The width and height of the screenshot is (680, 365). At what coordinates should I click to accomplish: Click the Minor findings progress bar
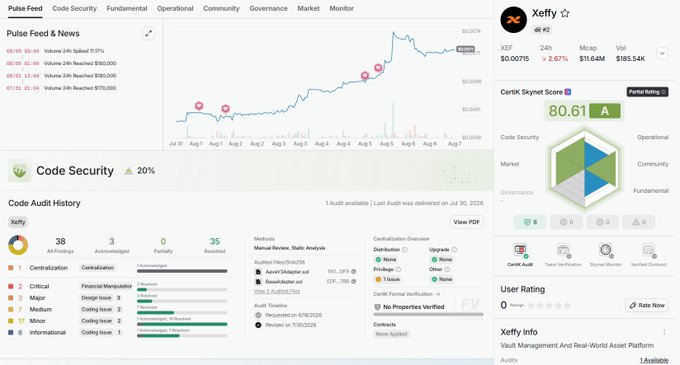182,324
